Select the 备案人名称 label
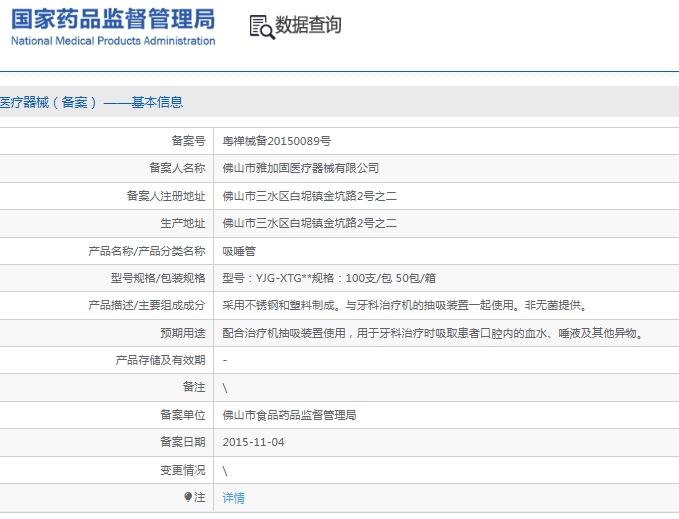The image size is (679, 519). pyautogui.click(x=177, y=168)
